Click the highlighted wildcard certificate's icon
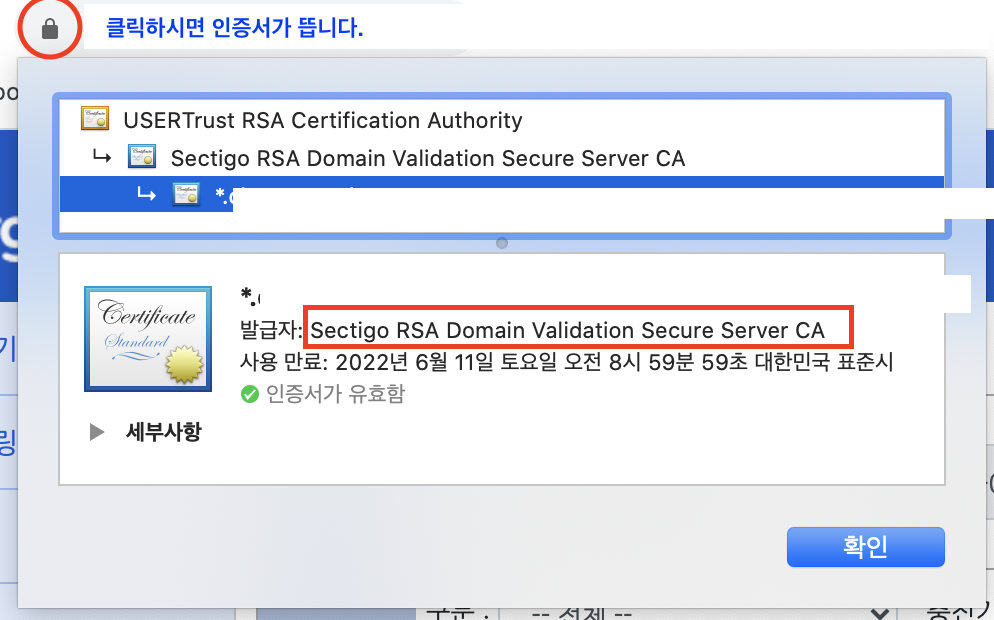This screenshot has width=994, height=620. [186, 194]
